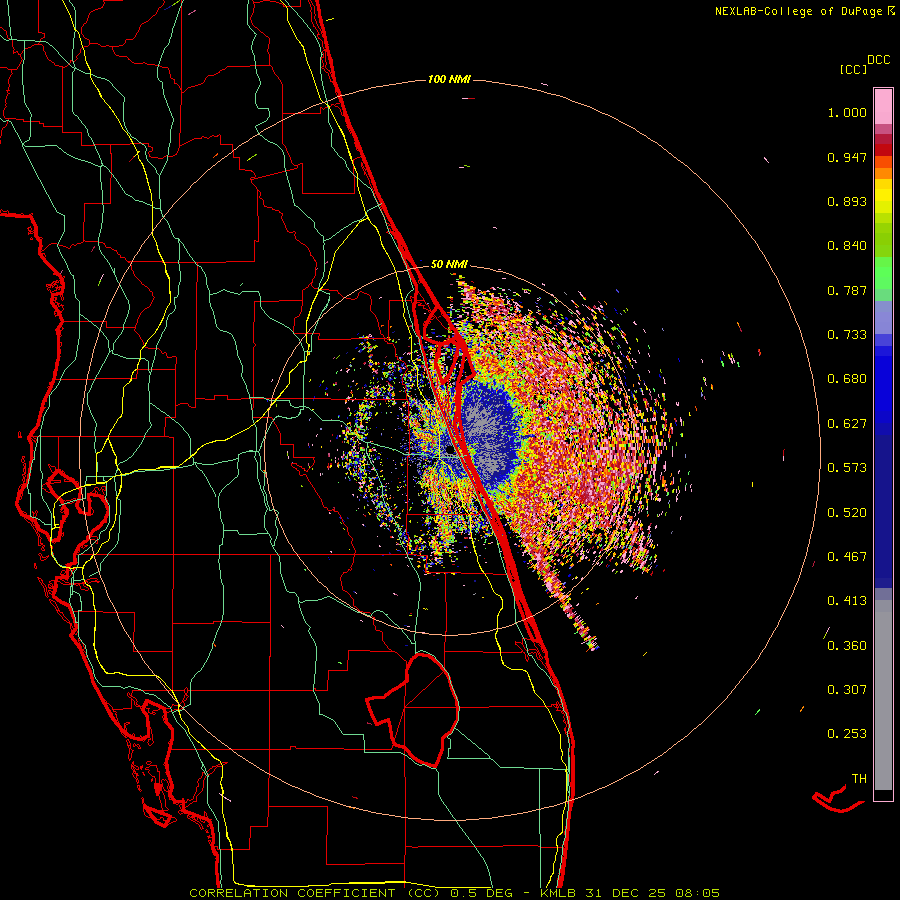
Task: Click the 100 NMI range ring label
Action: [x=449, y=79]
